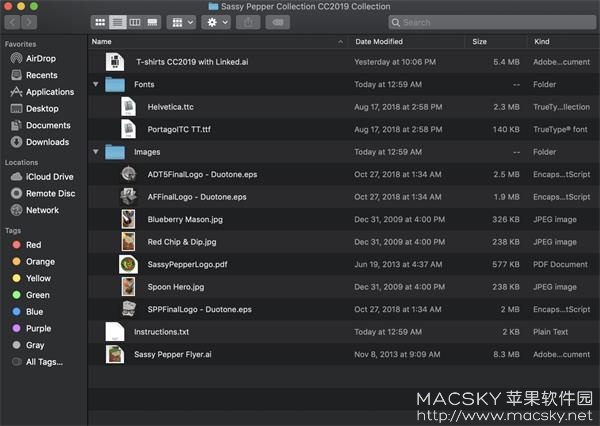600x426 pixels.
Task: Select the Images folder icon
Action: [115, 152]
